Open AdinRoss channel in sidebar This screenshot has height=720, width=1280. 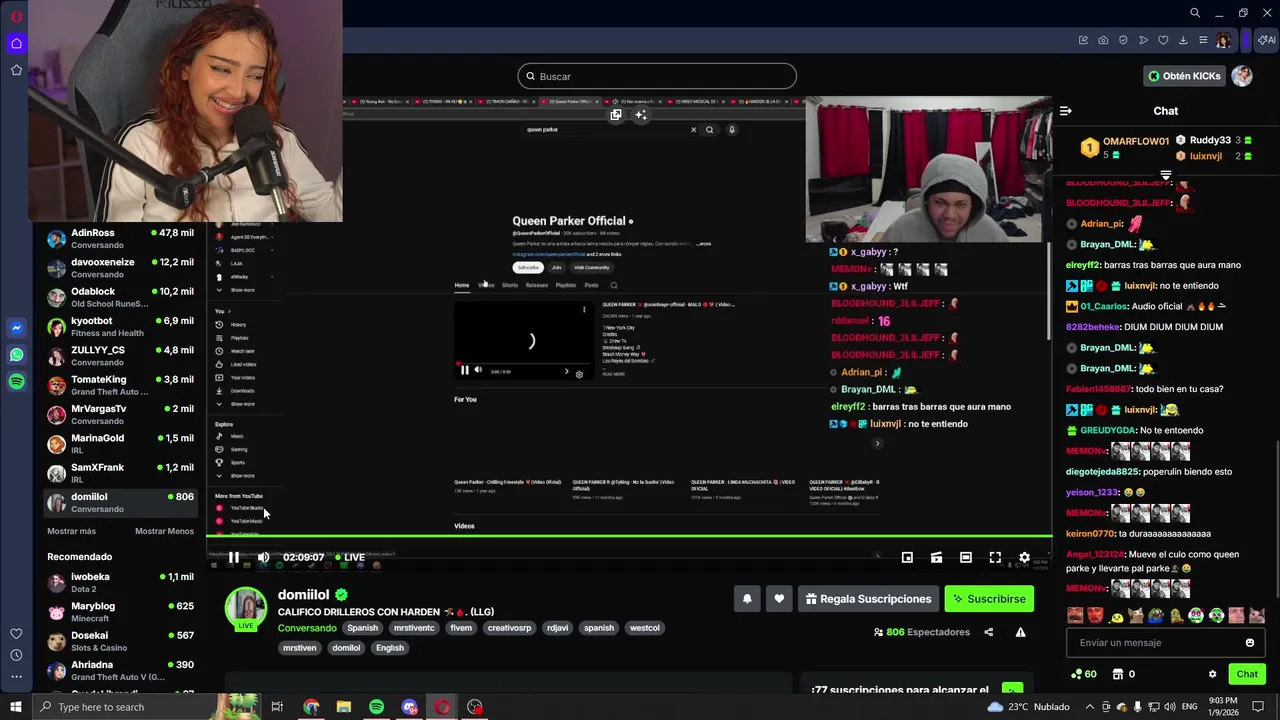(120, 239)
